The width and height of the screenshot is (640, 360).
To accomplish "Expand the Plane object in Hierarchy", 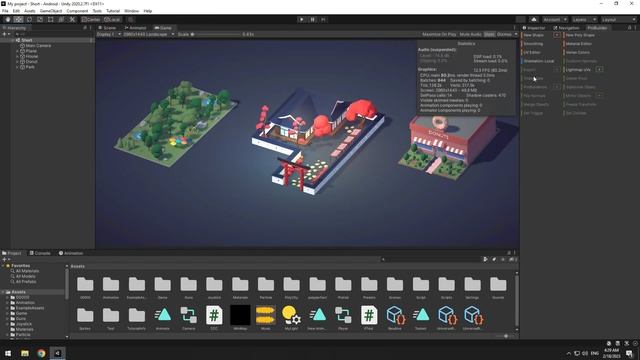I will click(17, 51).
